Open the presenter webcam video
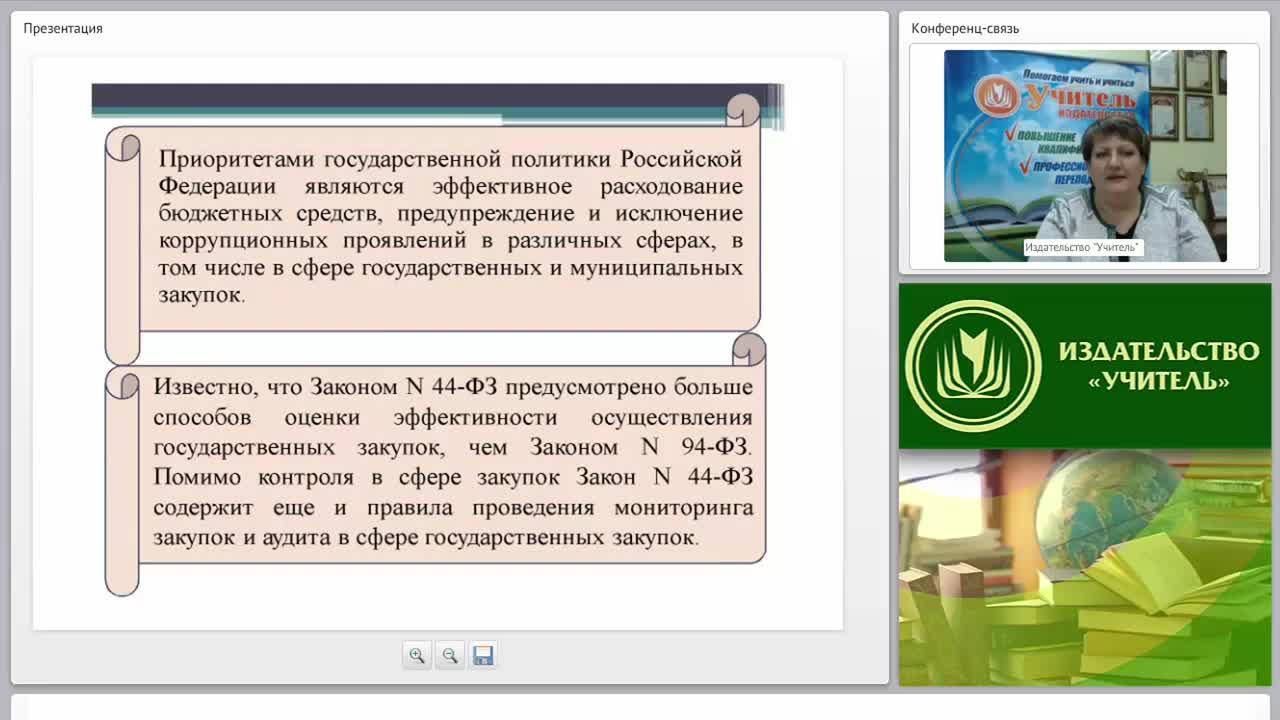The height and width of the screenshot is (720, 1280). click(1085, 156)
